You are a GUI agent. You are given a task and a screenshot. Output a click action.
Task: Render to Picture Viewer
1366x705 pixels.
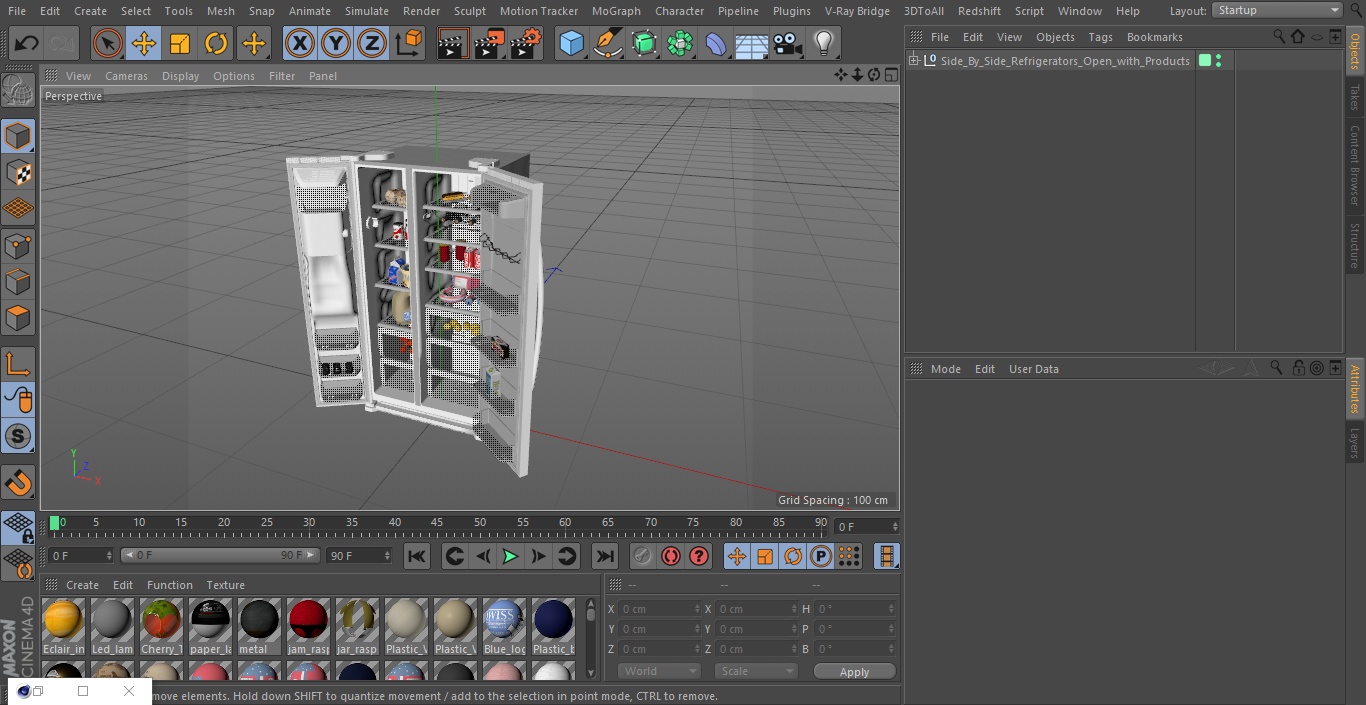(489, 43)
